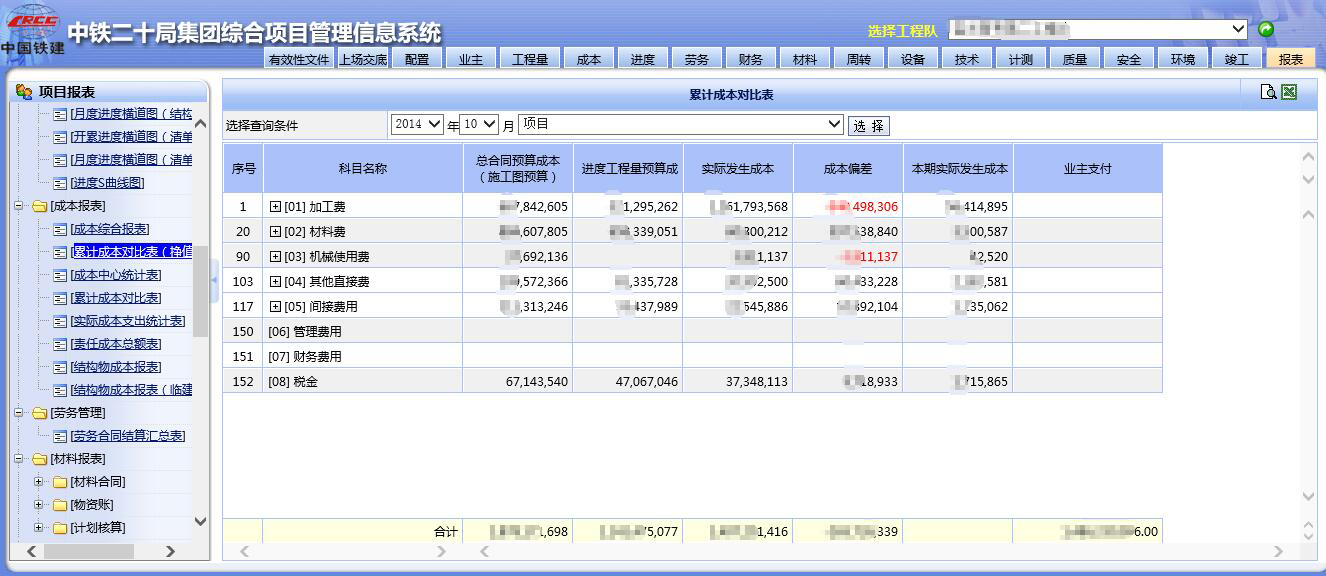The height and width of the screenshot is (576, 1326).
Task: Switch to the 有效性文件 tab
Action: point(299,59)
